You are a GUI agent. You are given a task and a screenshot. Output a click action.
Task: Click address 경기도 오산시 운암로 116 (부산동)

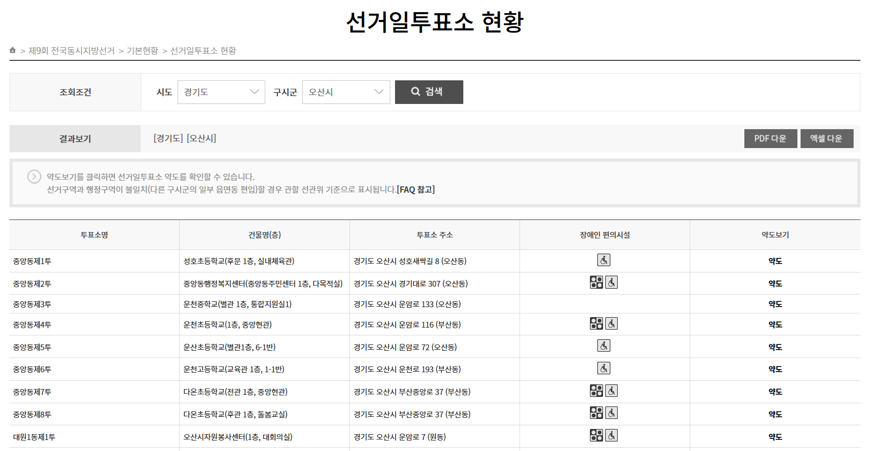(x=407, y=325)
